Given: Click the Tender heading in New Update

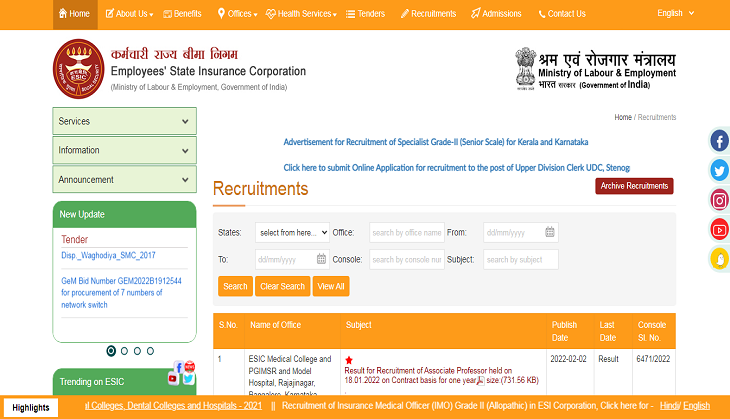Looking at the screenshot, I should 74,239.
